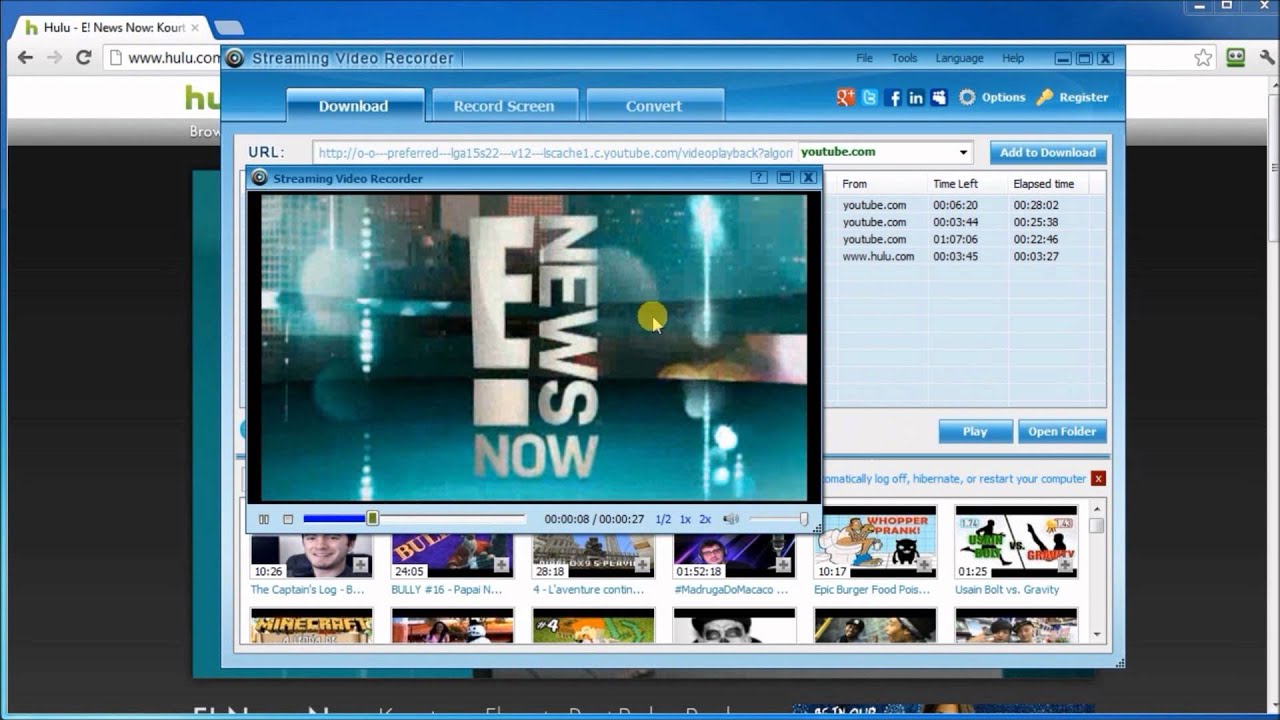The height and width of the screenshot is (720, 1280).
Task: Open the Register link
Action: (1084, 97)
